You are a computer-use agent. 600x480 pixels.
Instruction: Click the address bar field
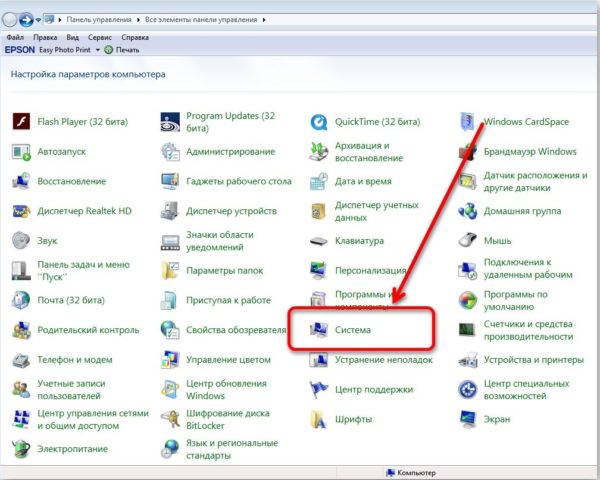tap(321, 20)
